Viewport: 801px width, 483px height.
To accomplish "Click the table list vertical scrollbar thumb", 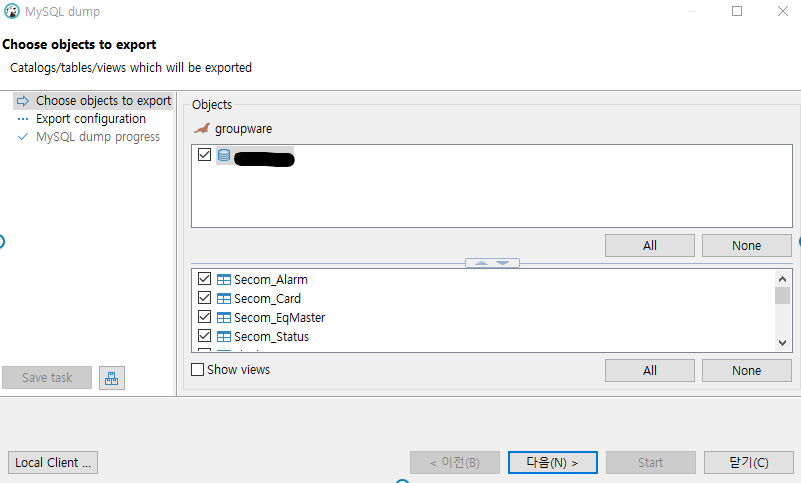I will pyautogui.click(x=782, y=295).
